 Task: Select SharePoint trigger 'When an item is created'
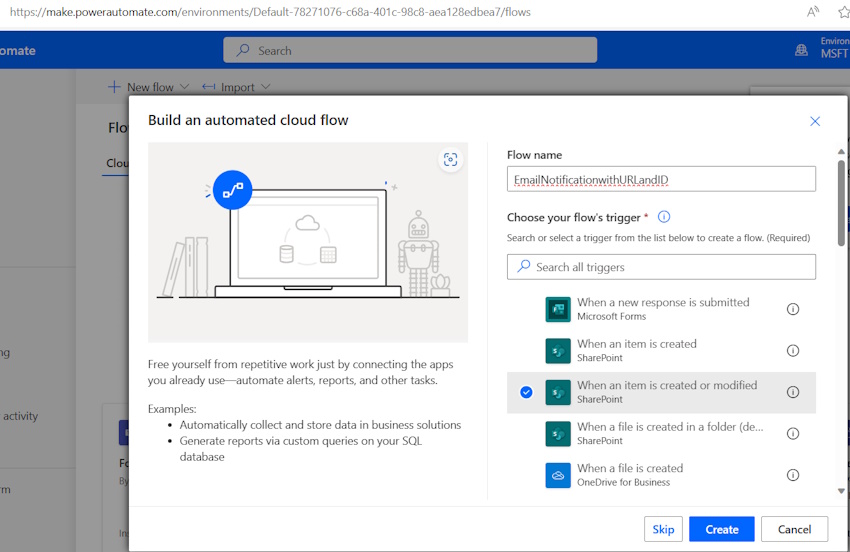[661, 351]
